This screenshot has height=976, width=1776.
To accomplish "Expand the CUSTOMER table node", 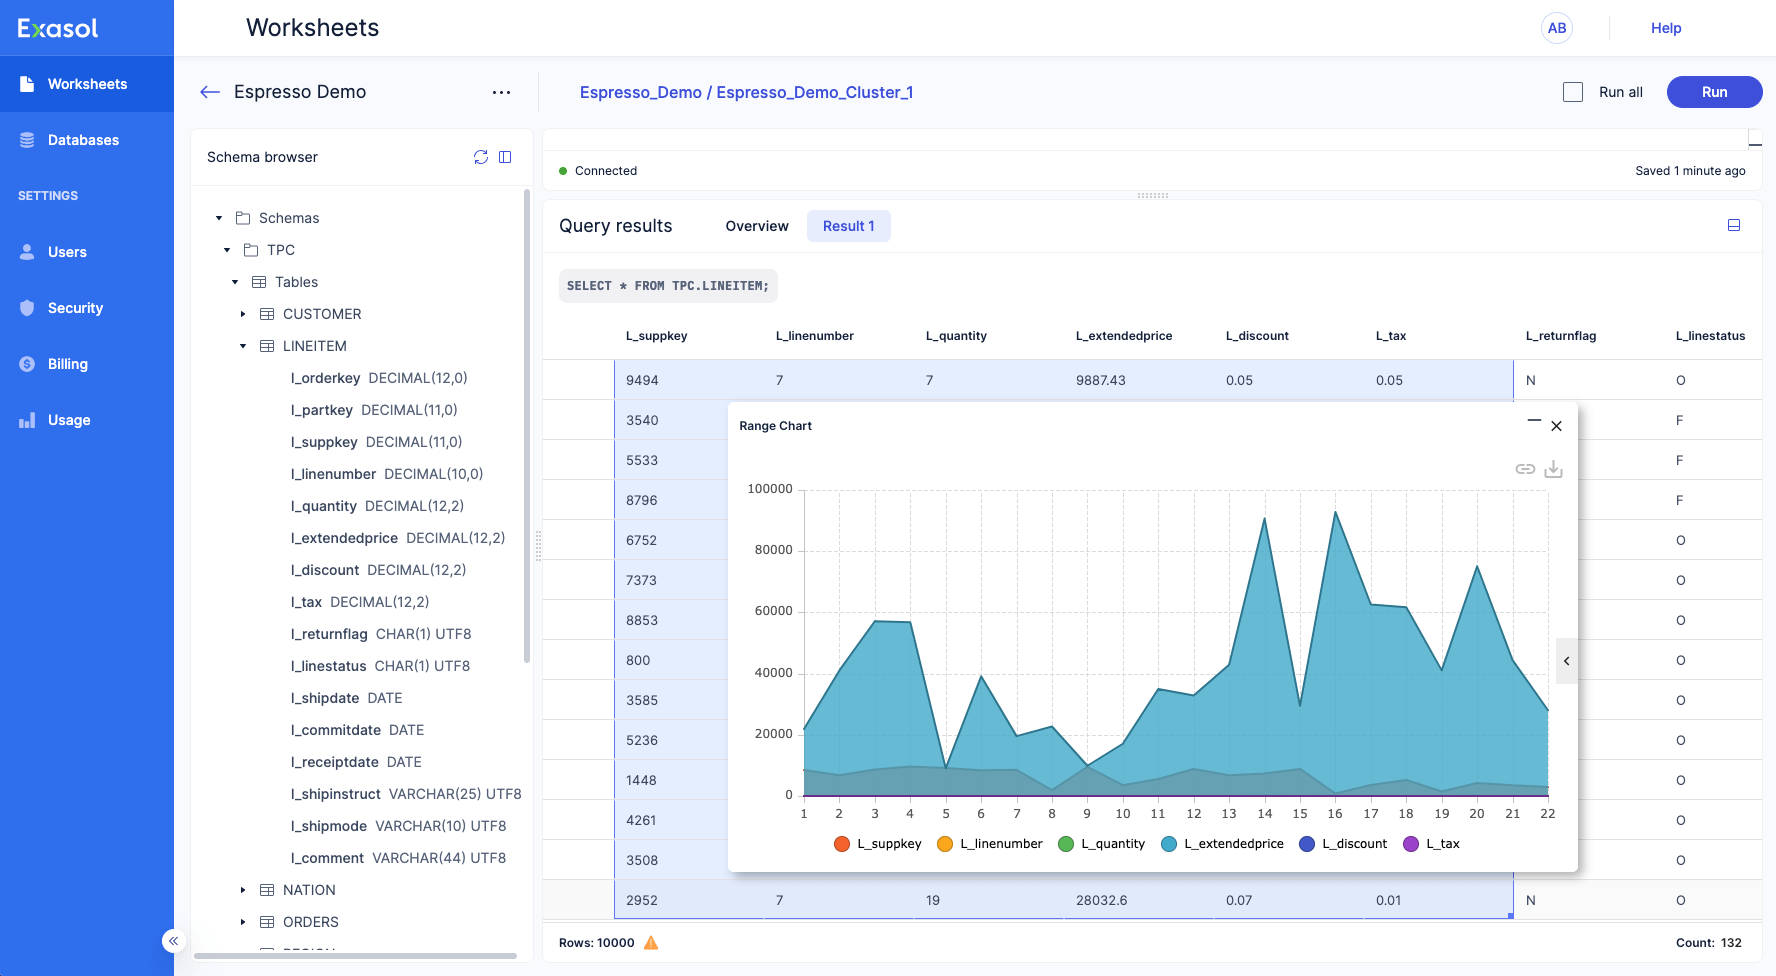I will pos(243,314).
